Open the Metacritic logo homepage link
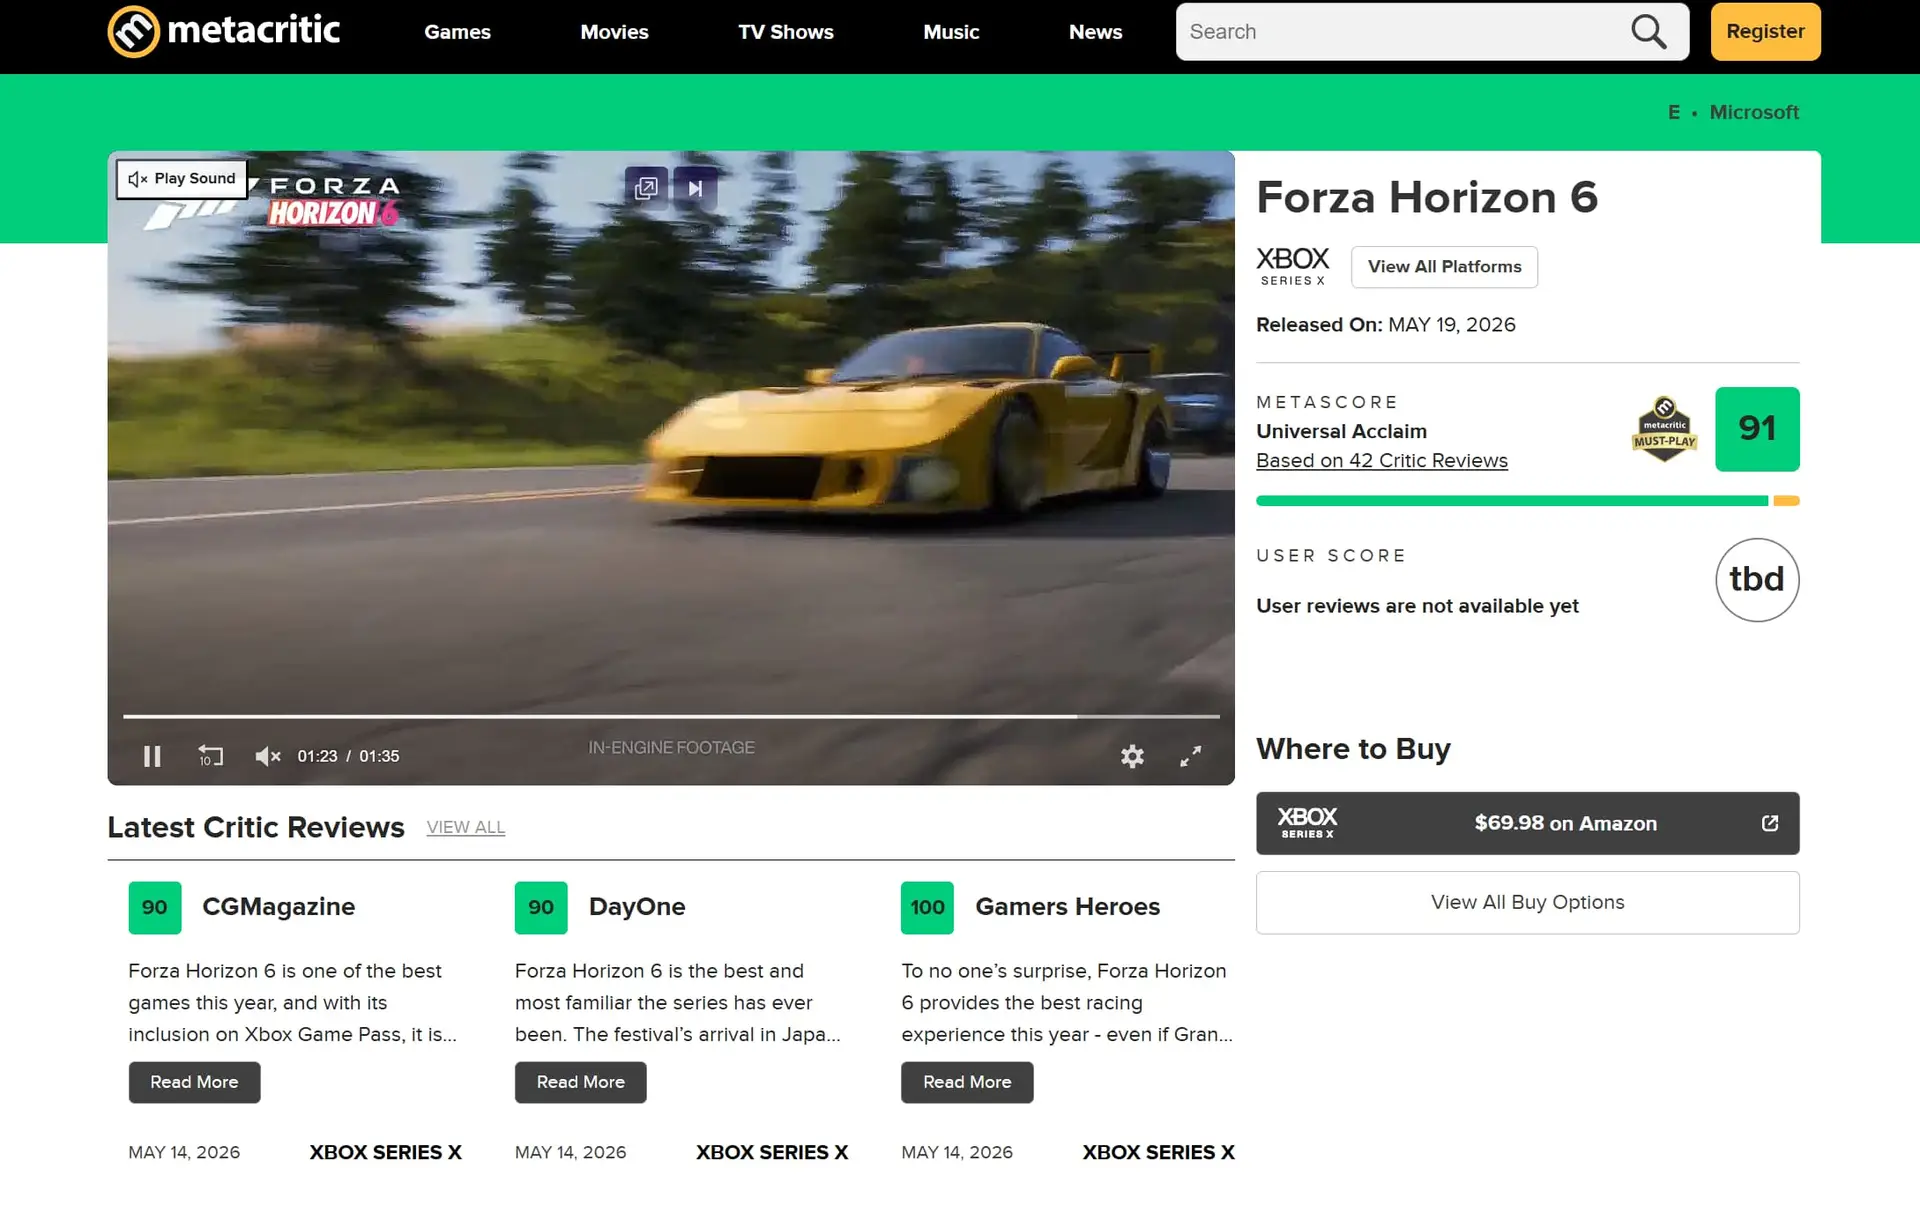Viewport: 1920px width, 1221px height. [x=224, y=31]
